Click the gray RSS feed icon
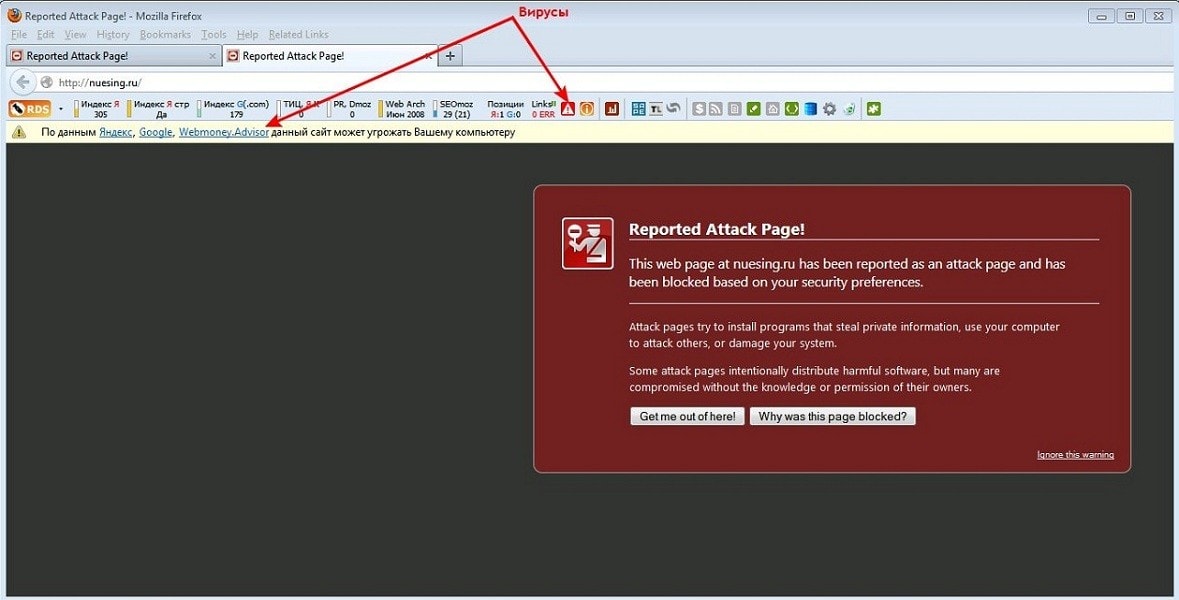Viewport: 1179px width, 600px height. pyautogui.click(x=716, y=109)
